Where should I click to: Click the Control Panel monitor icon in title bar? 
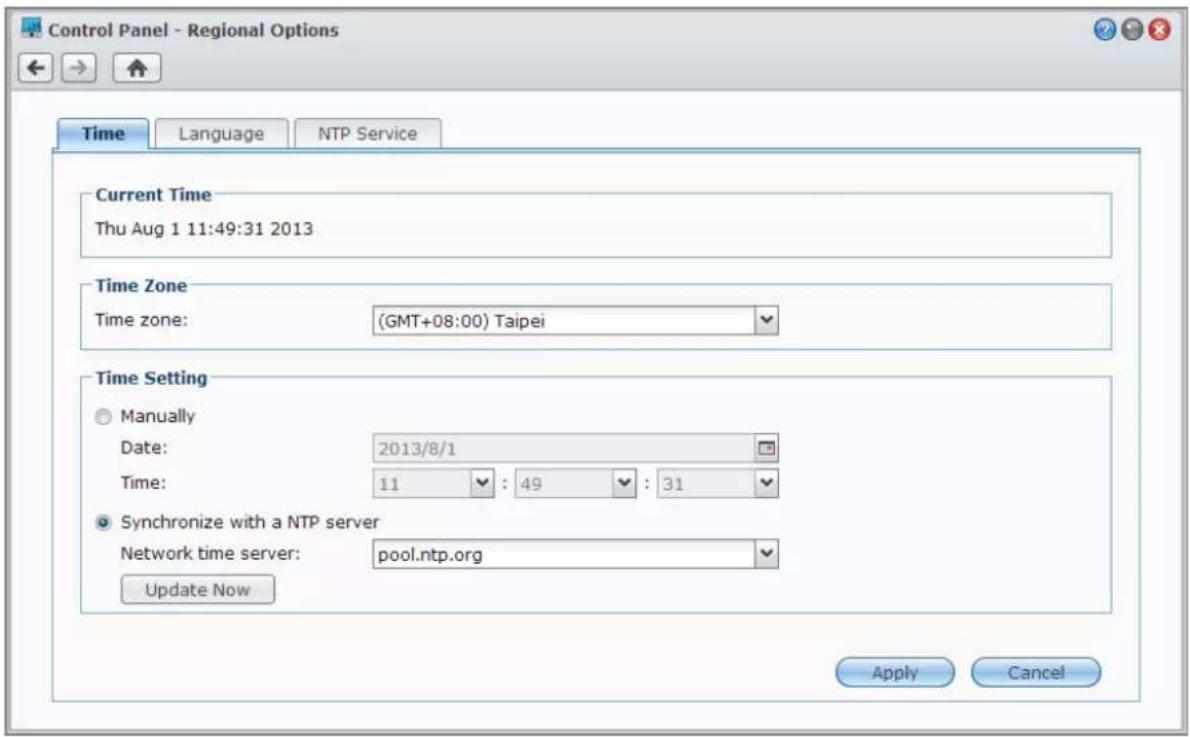pos(32,29)
